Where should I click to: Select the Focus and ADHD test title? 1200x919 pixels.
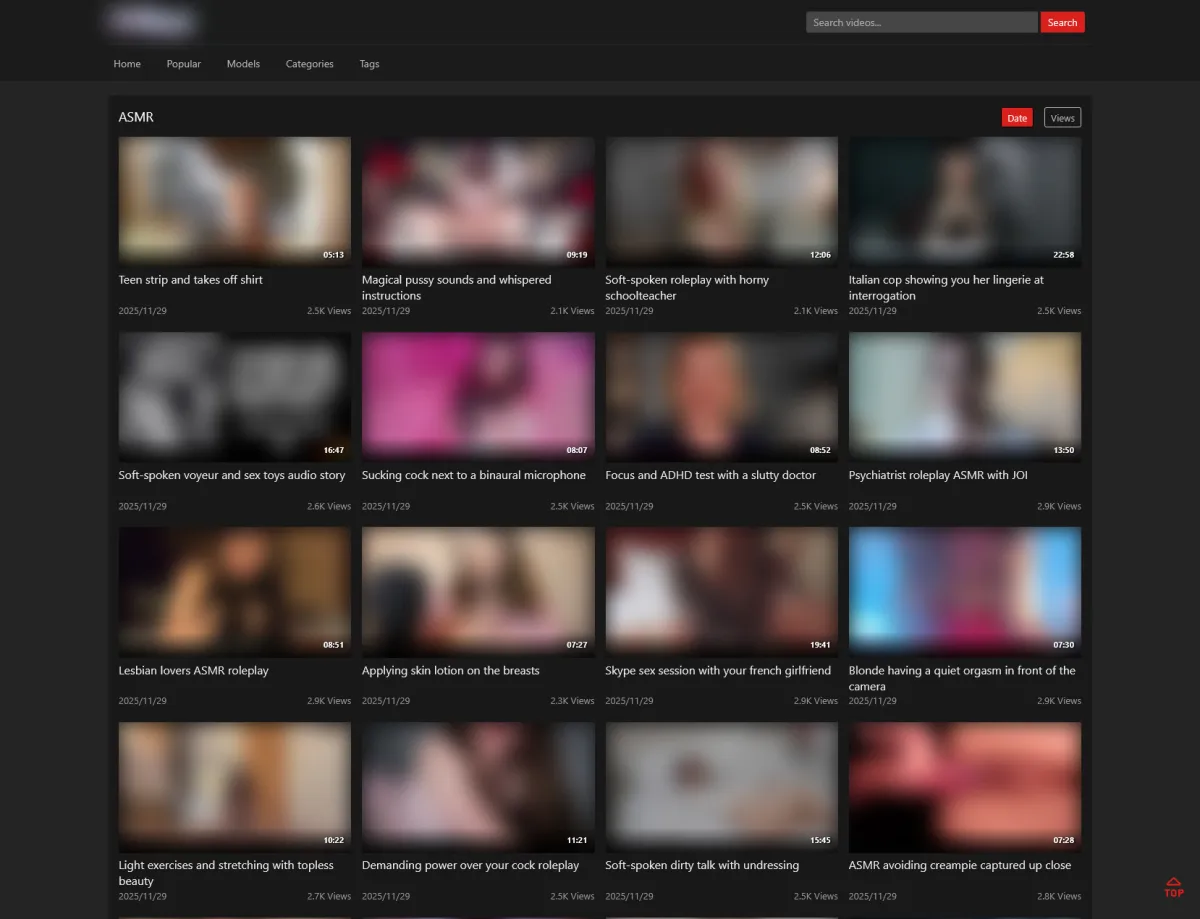[710, 475]
